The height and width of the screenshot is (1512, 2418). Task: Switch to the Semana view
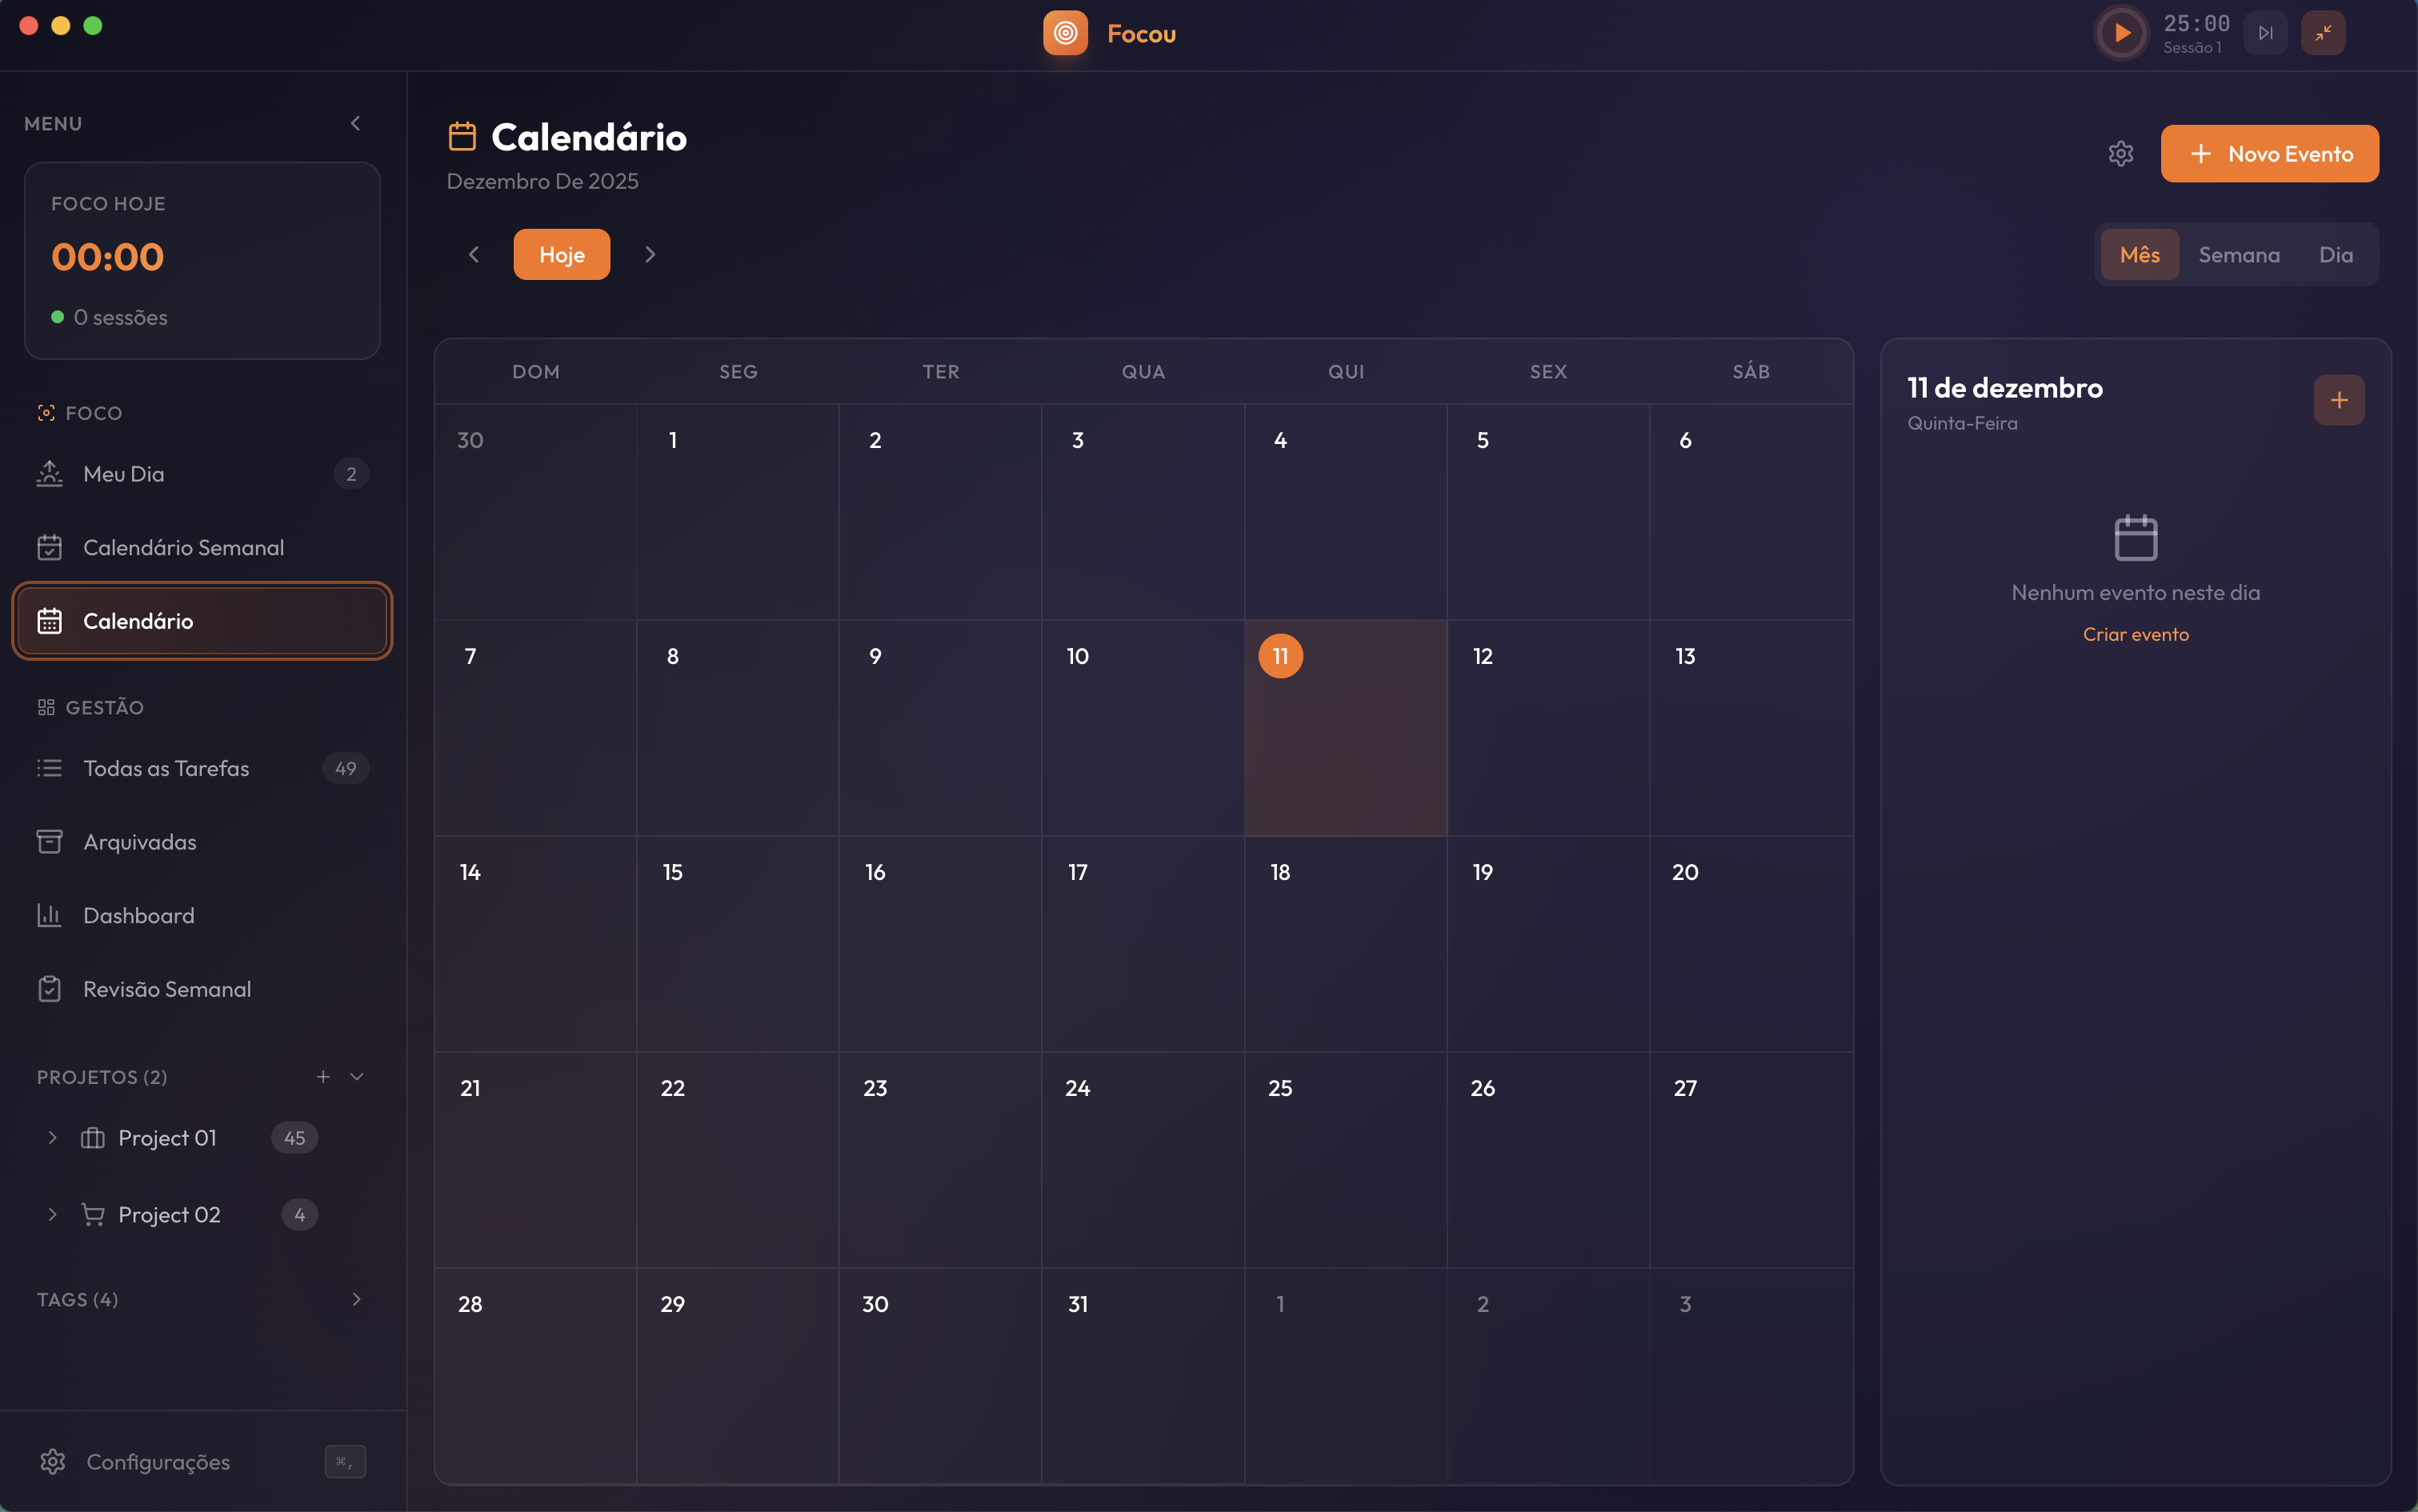pos(2239,254)
